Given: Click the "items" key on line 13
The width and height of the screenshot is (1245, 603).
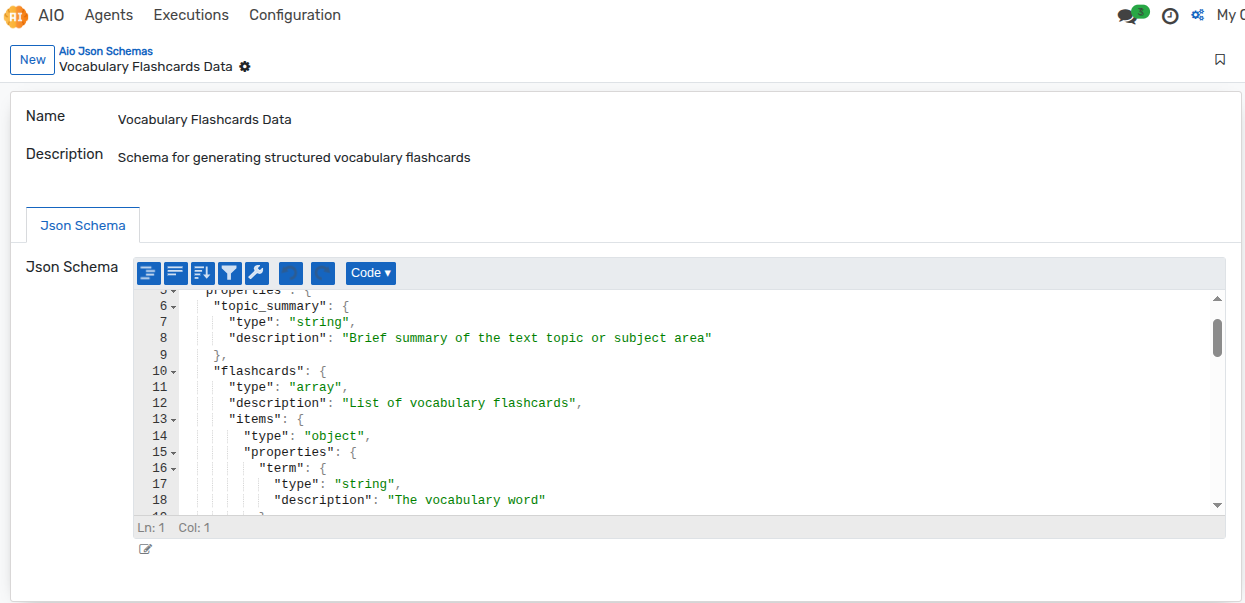Looking at the screenshot, I should coord(255,420).
